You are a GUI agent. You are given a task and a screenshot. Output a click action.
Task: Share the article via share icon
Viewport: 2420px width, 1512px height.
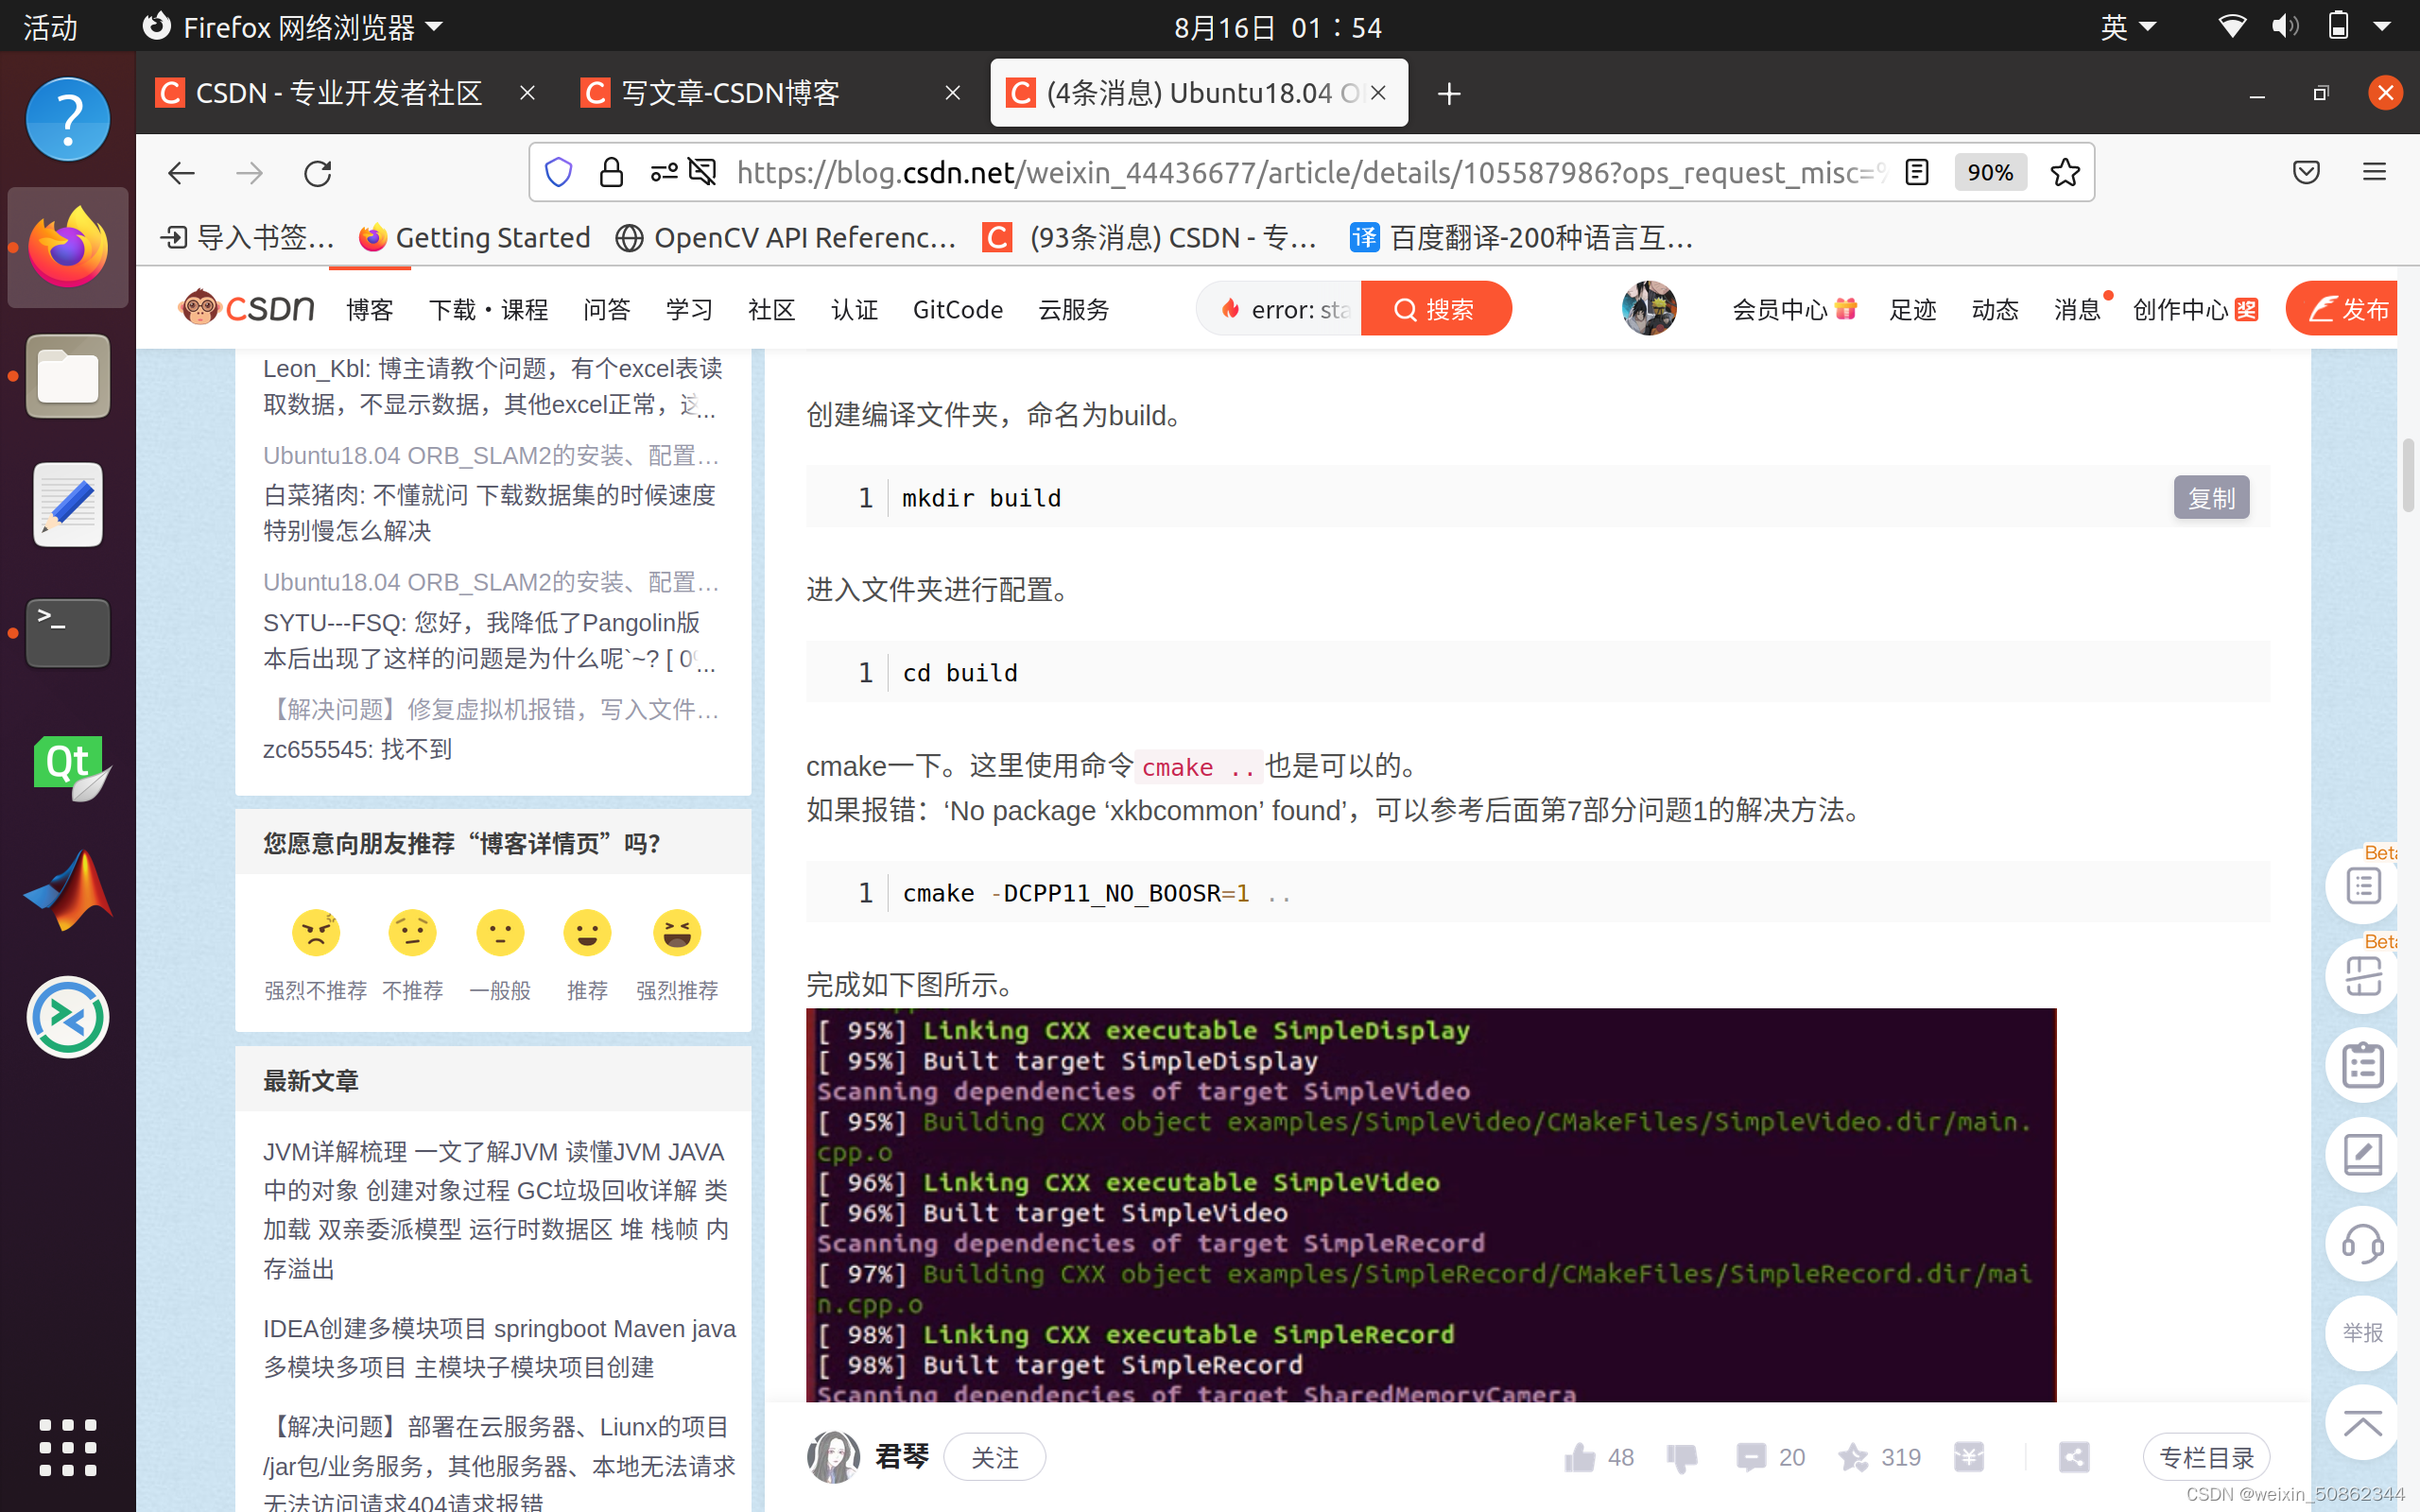tap(2074, 1457)
